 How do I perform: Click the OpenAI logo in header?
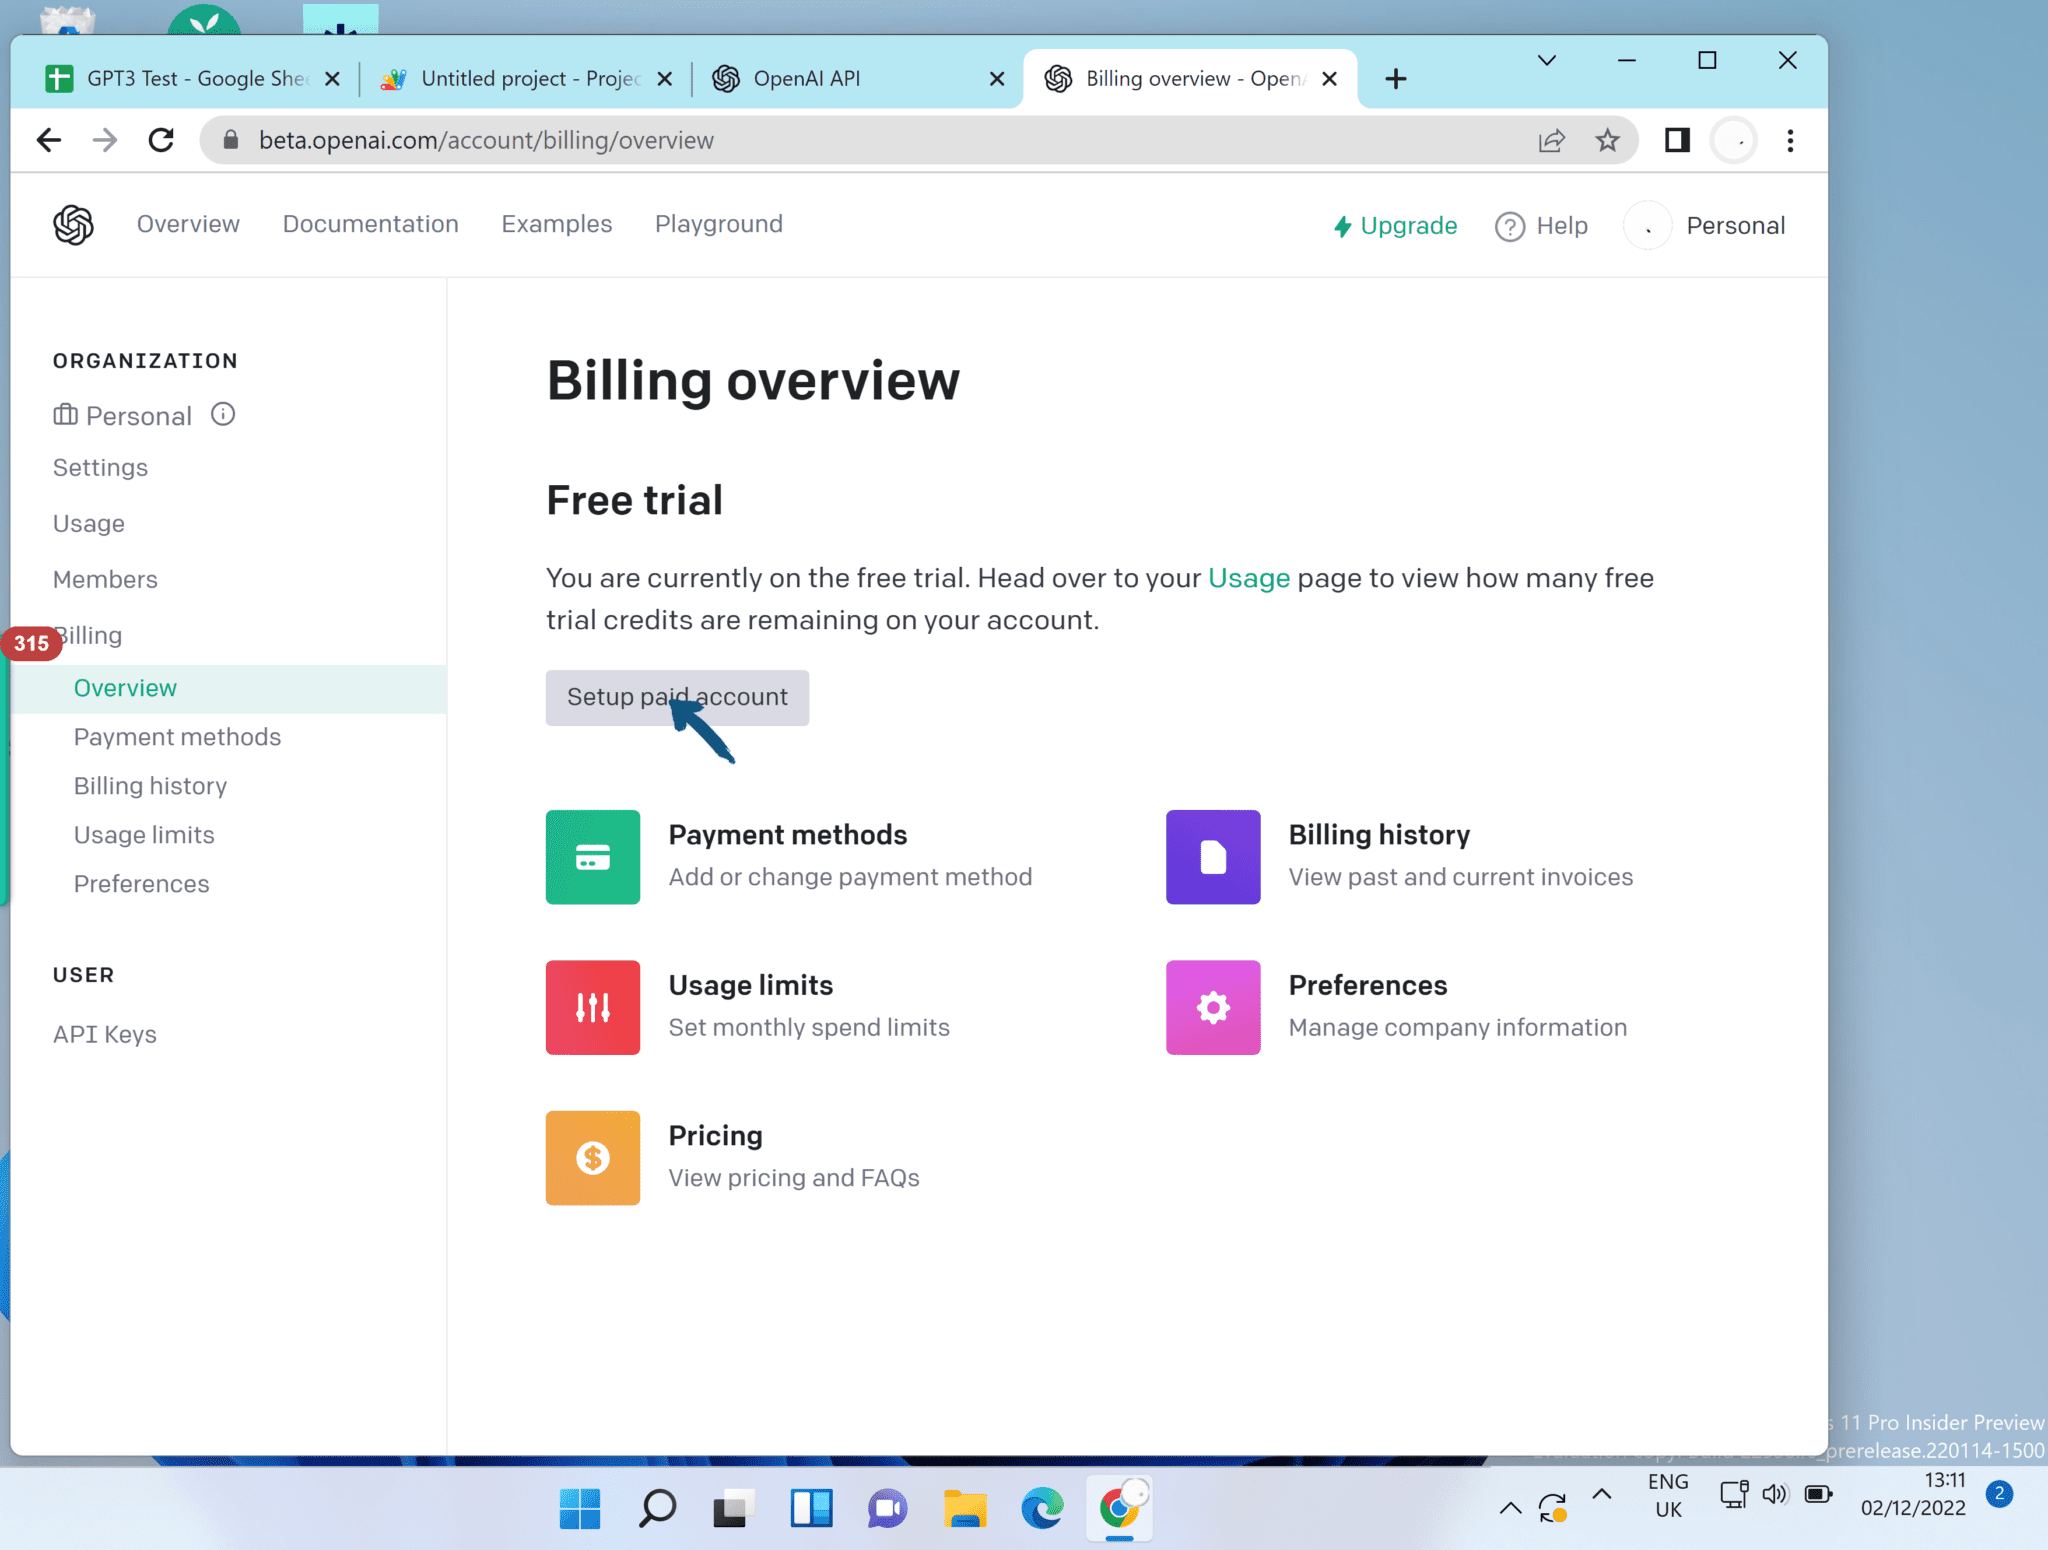coord(73,224)
